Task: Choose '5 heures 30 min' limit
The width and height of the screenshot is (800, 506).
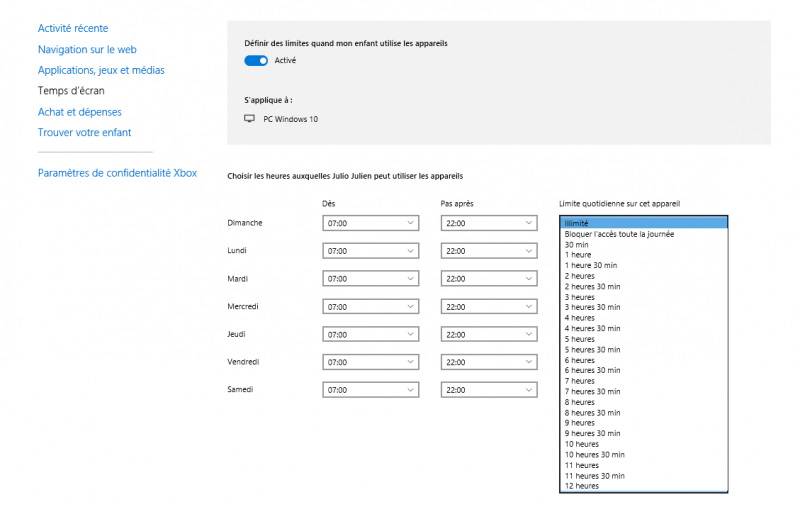Action: (592, 350)
